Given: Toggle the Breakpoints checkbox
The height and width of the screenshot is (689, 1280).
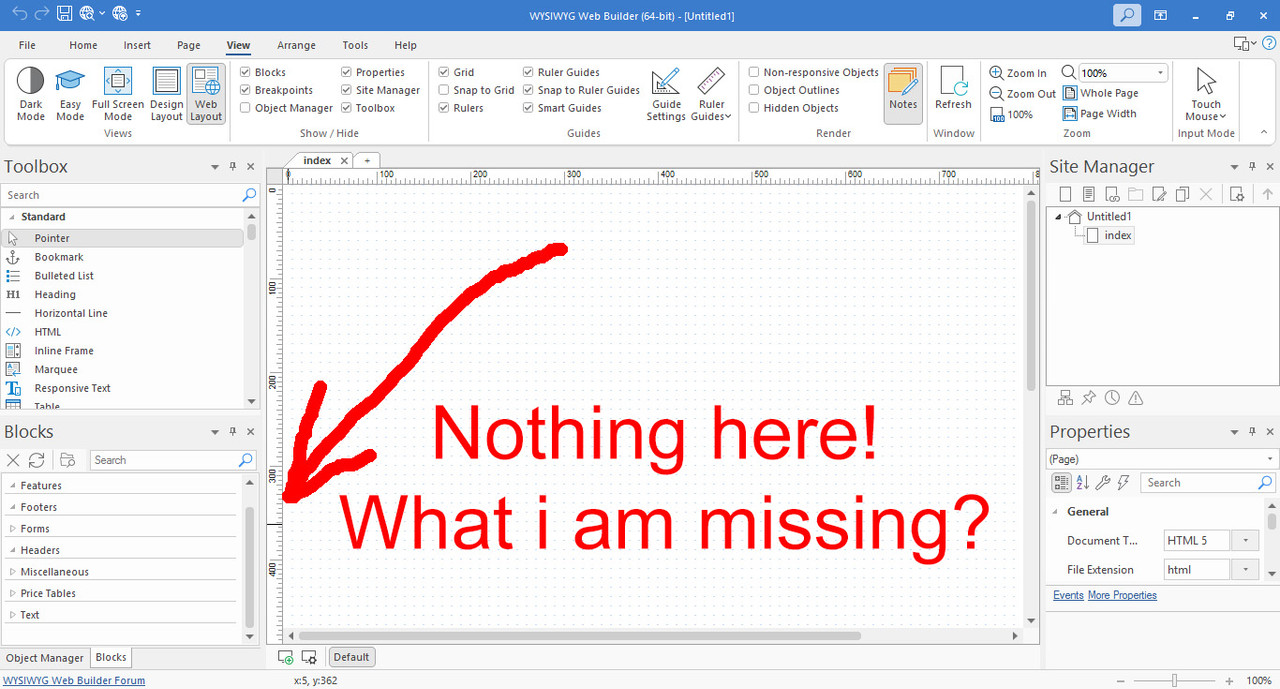Looking at the screenshot, I should point(245,90).
